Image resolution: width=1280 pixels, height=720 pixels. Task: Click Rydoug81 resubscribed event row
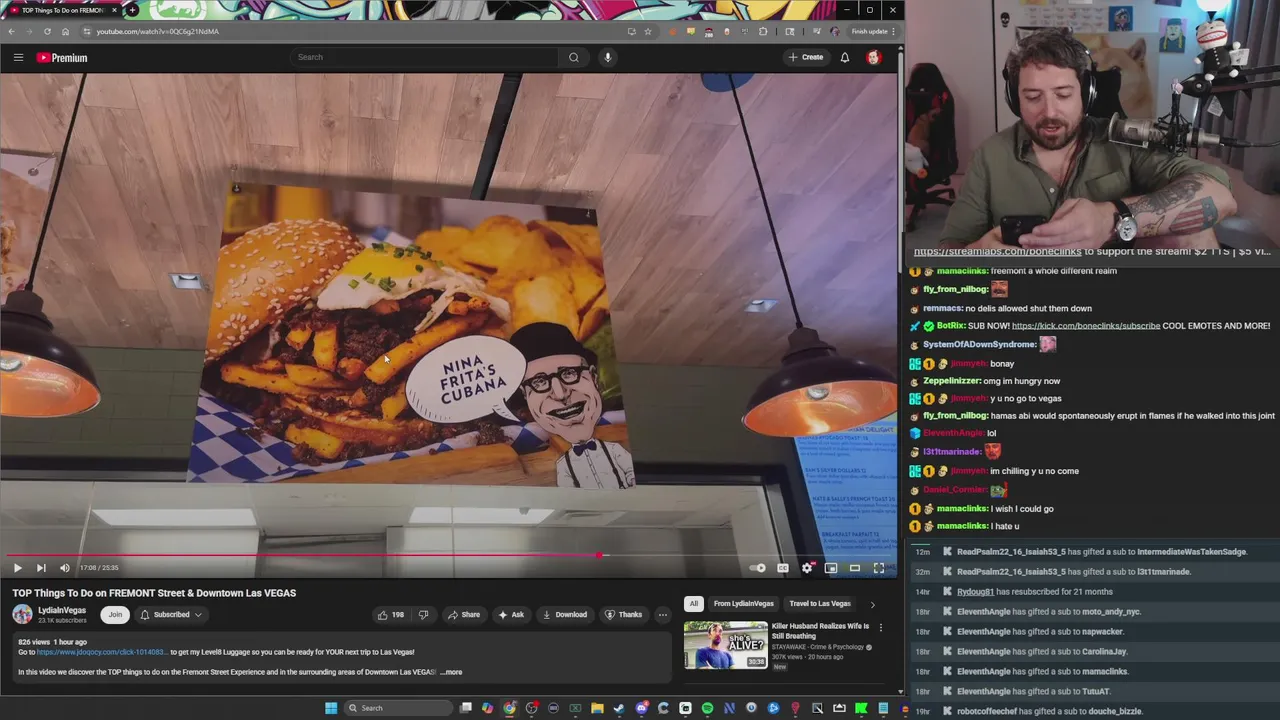coord(1093,592)
